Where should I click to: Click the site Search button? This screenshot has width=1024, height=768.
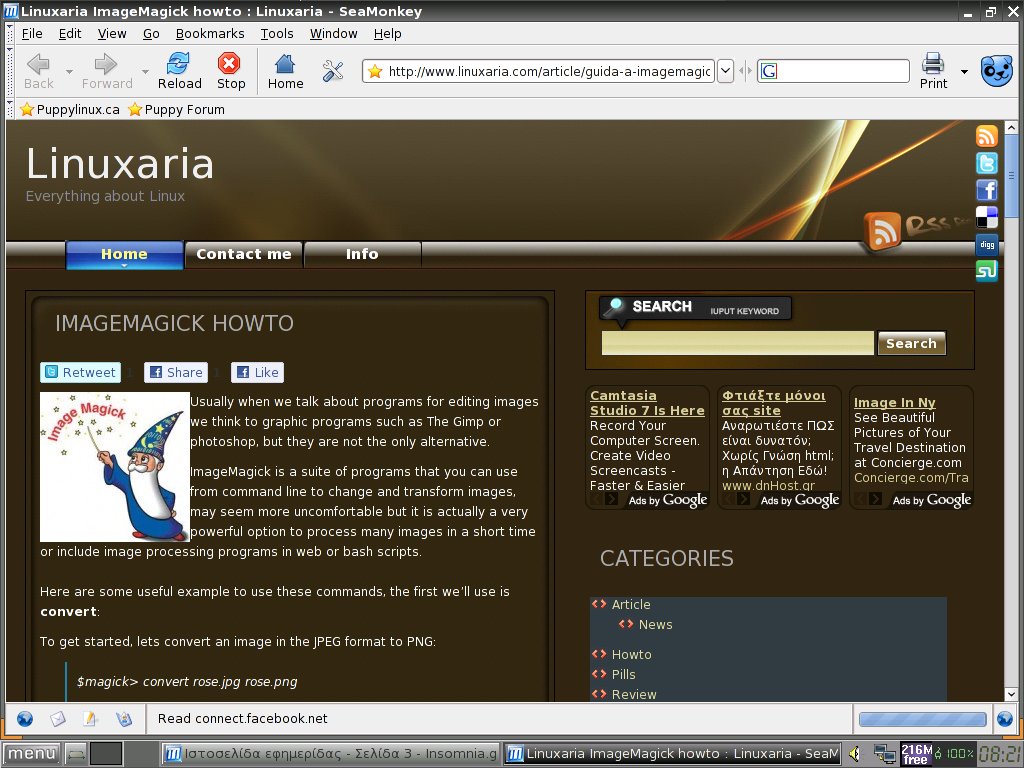pyautogui.click(x=911, y=344)
